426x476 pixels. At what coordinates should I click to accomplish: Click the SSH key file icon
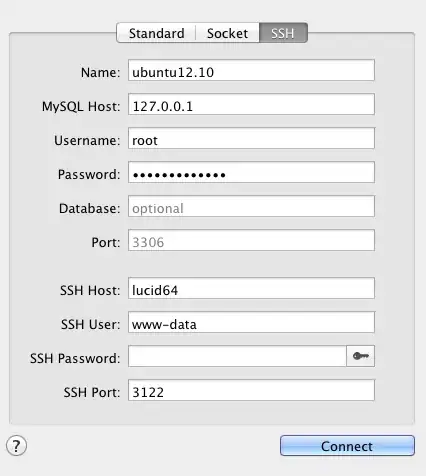click(x=360, y=356)
